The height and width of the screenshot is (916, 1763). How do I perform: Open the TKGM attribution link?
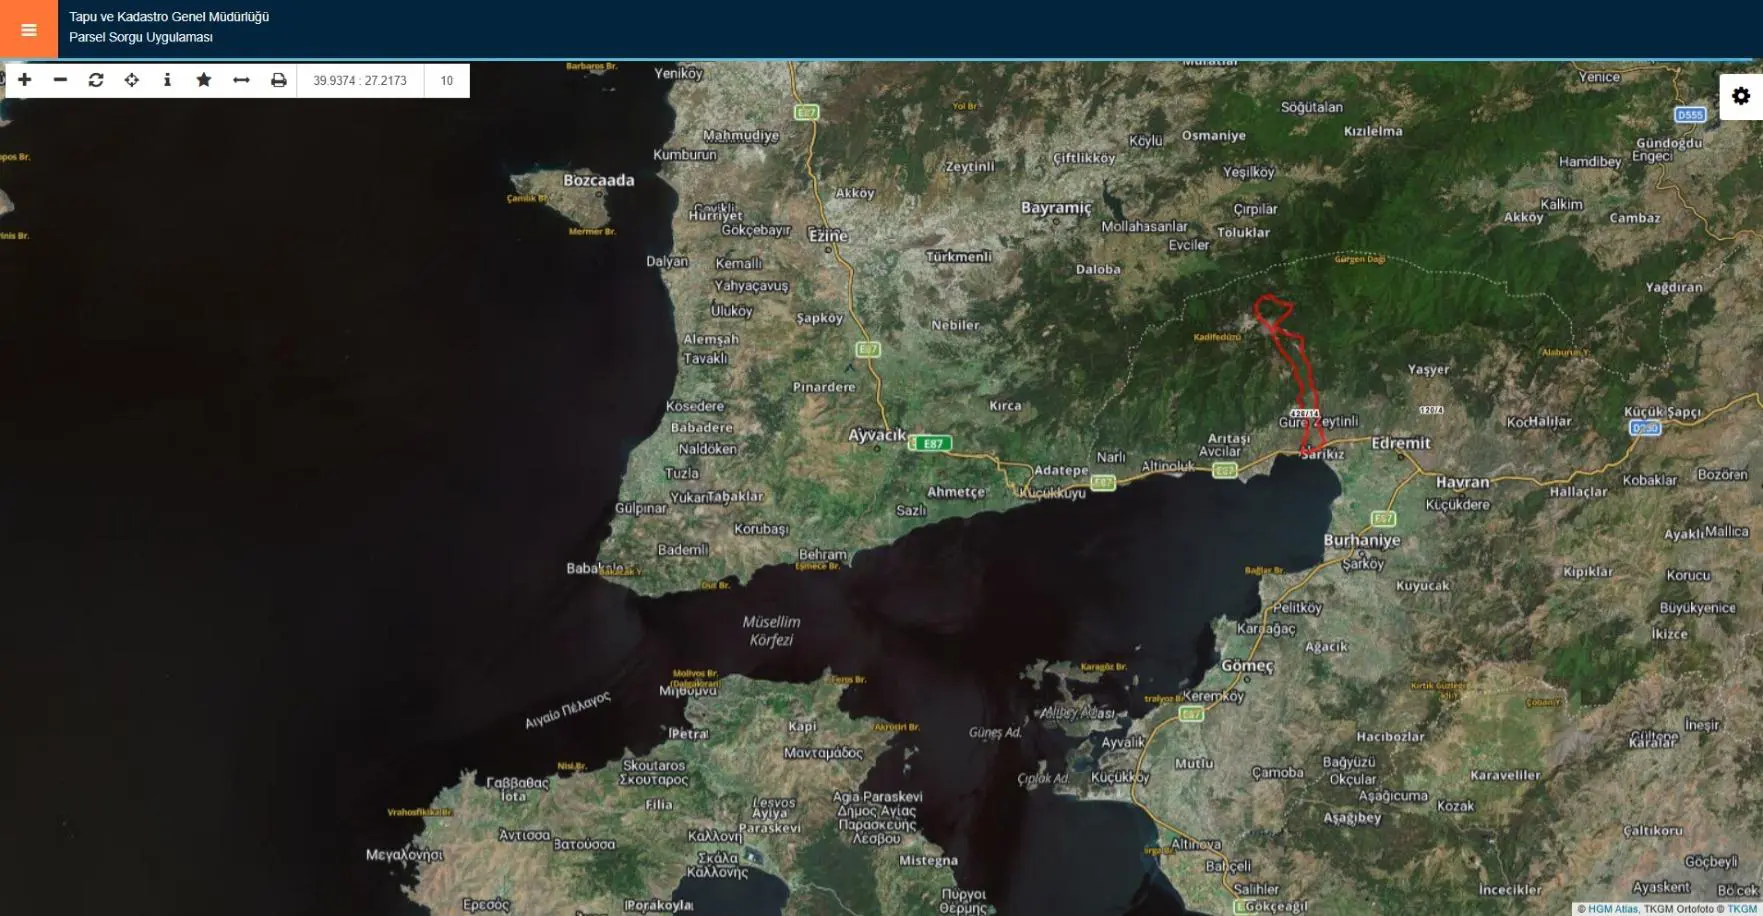pyautogui.click(x=1742, y=909)
